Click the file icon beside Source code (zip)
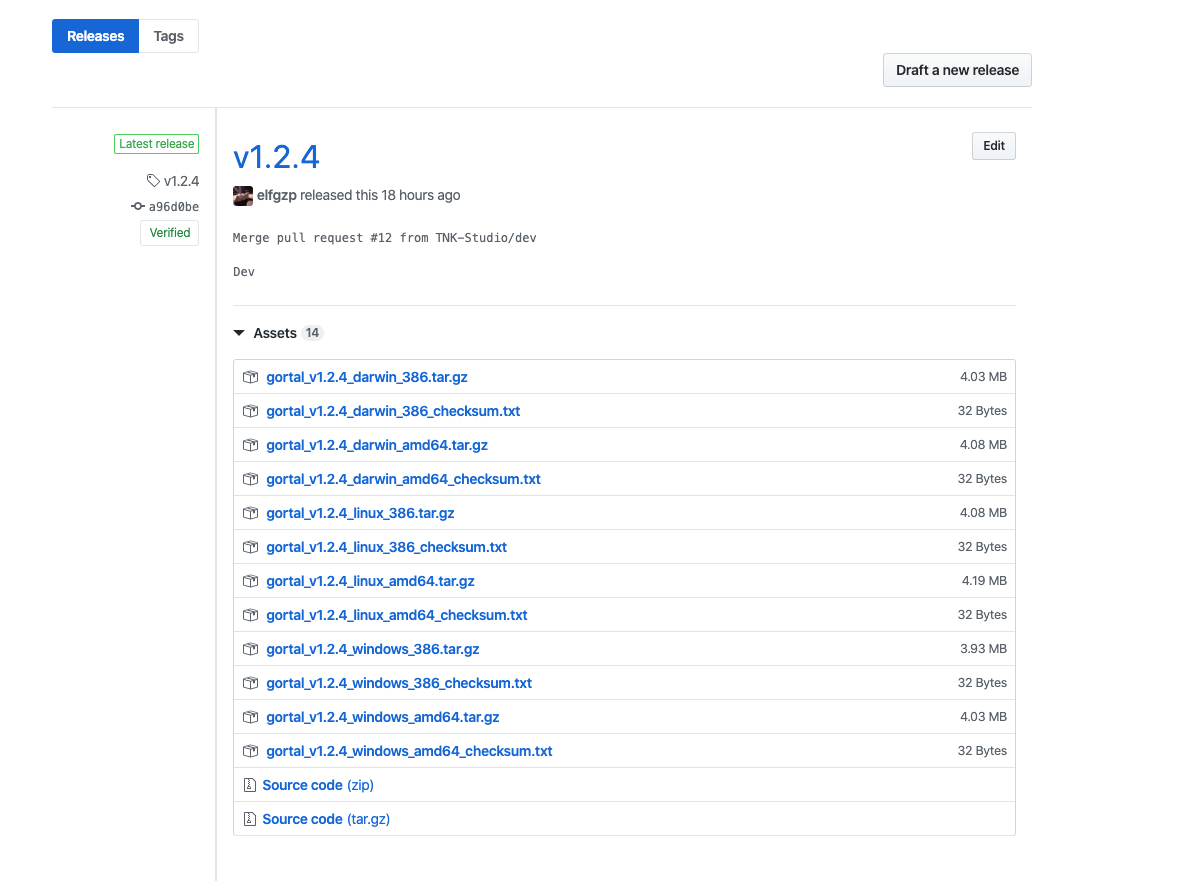 [249, 785]
